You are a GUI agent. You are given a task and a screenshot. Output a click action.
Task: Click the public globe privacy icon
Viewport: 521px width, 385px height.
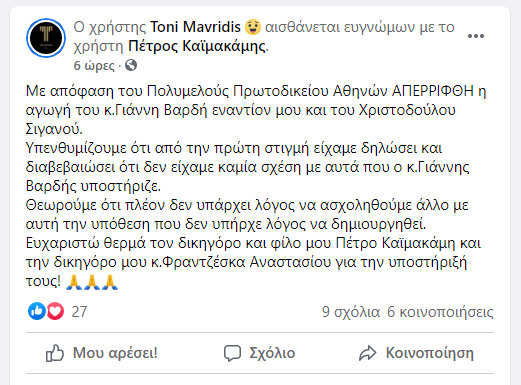pyautogui.click(x=131, y=65)
